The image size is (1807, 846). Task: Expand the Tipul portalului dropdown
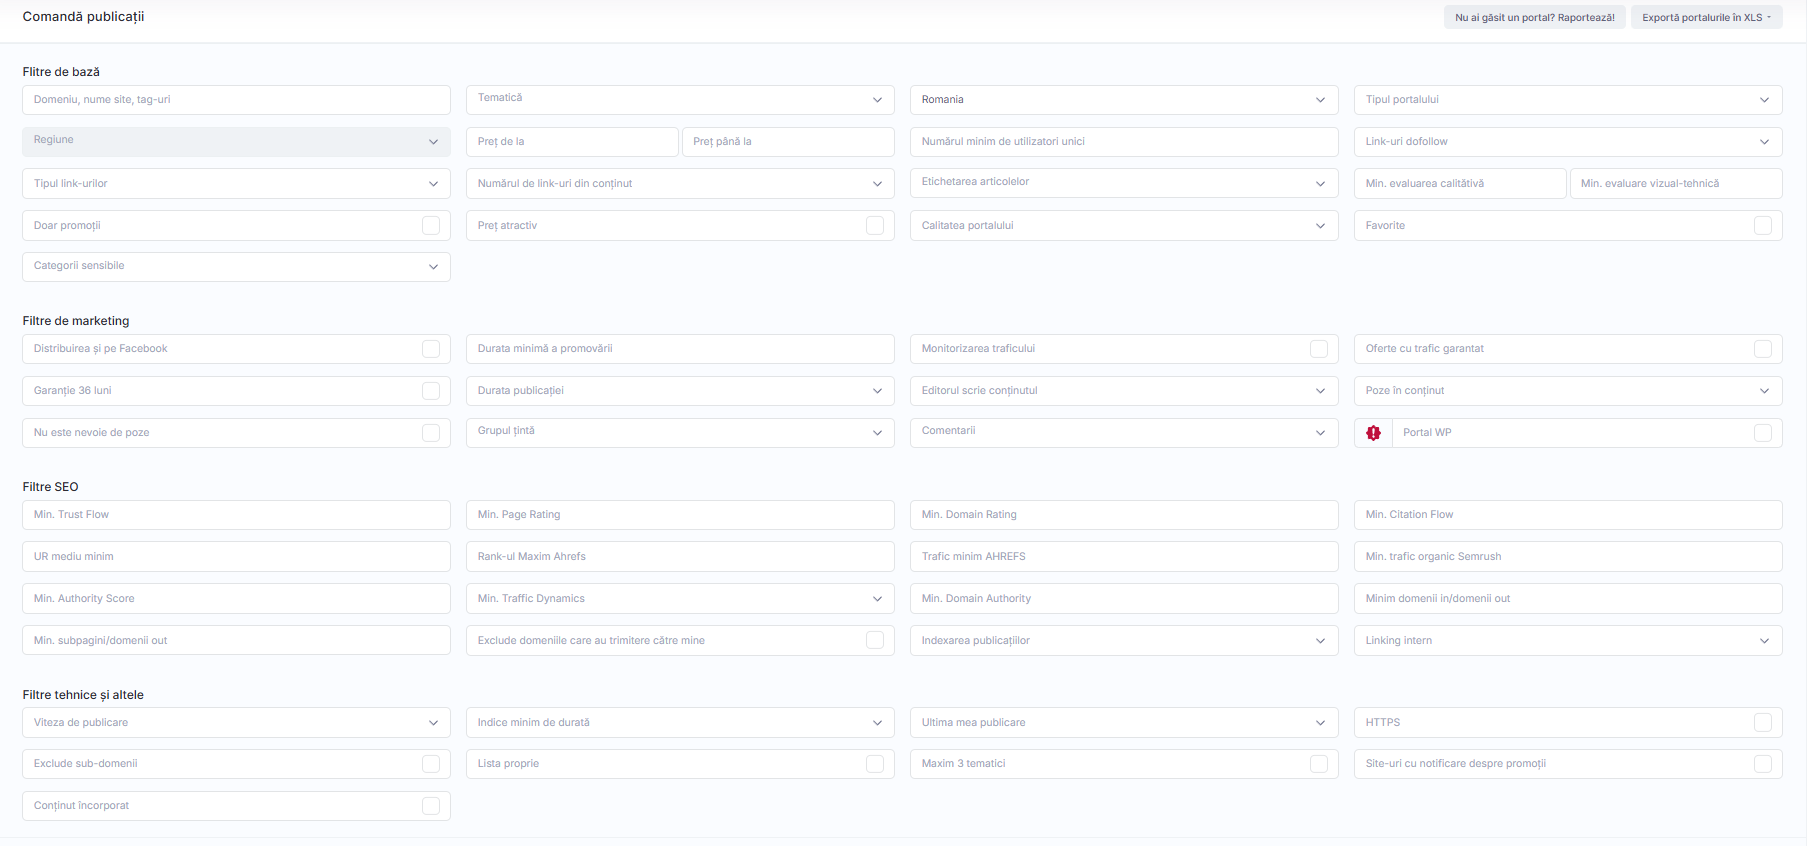tap(1568, 100)
